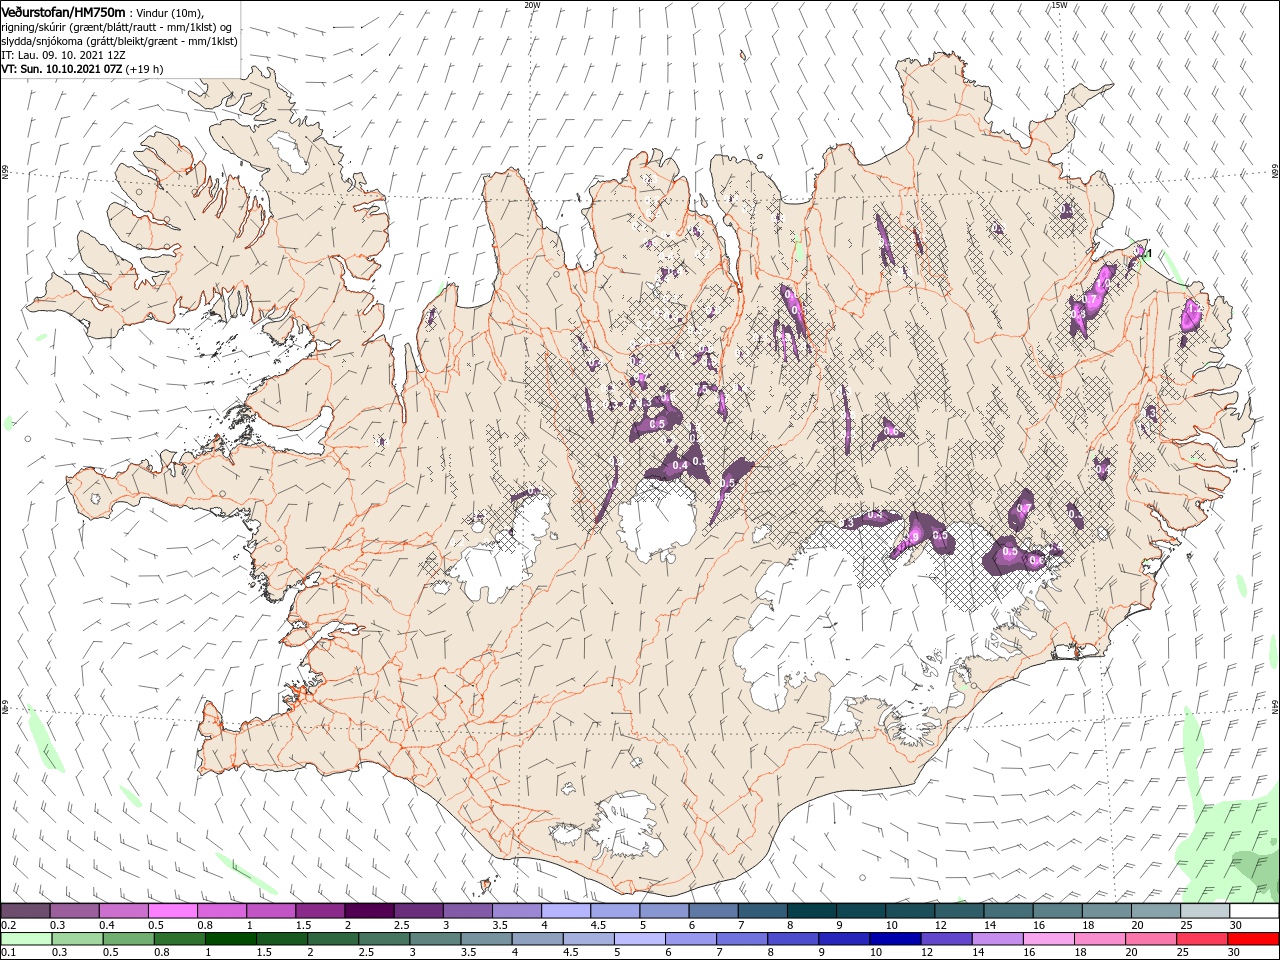Pick the upper-row swatch between 20 and 25
This screenshot has height=960, width=1280.
[1154, 911]
